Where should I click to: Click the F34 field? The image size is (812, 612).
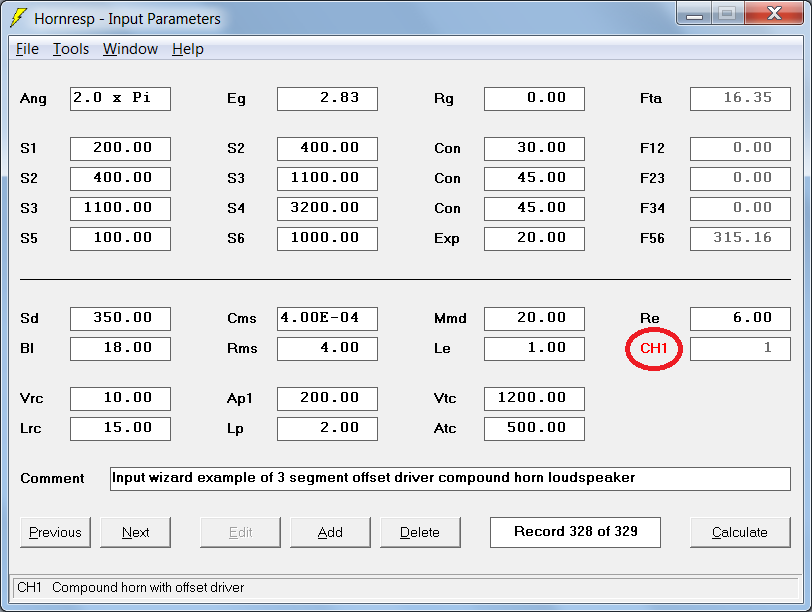pyautogui.click(x=741, y=209)
